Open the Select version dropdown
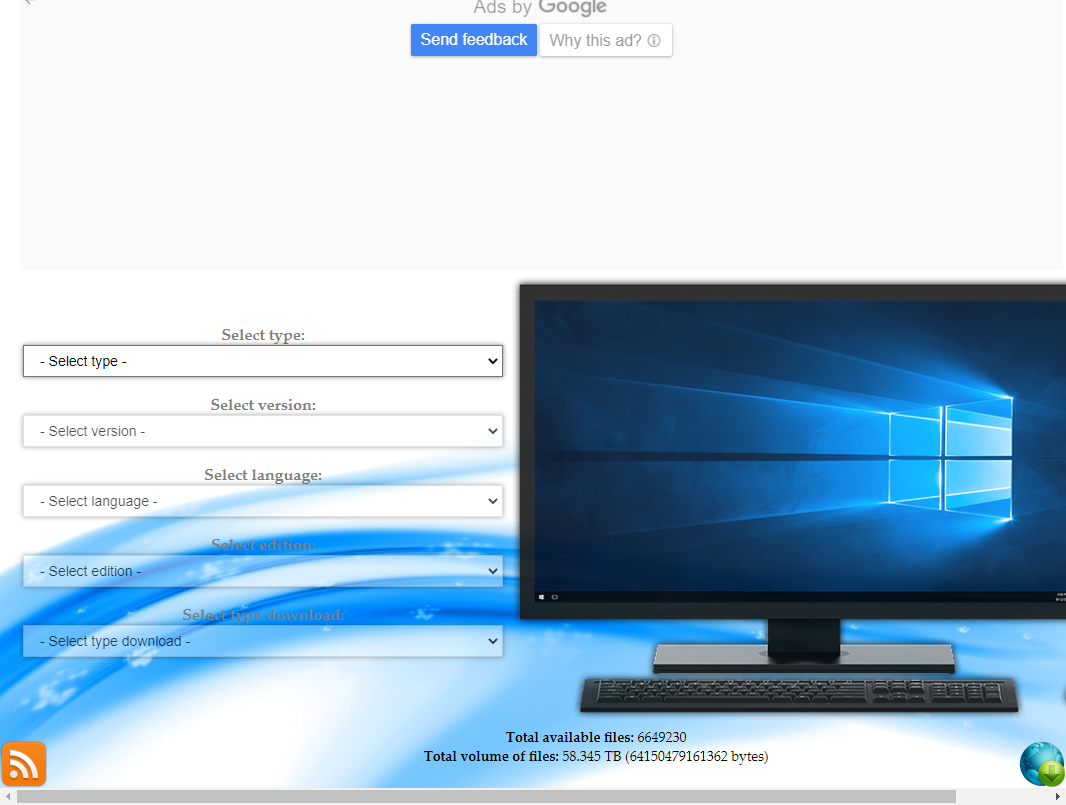The height and width of the screenshot is (805, 1066). click(x=263, y=431)
